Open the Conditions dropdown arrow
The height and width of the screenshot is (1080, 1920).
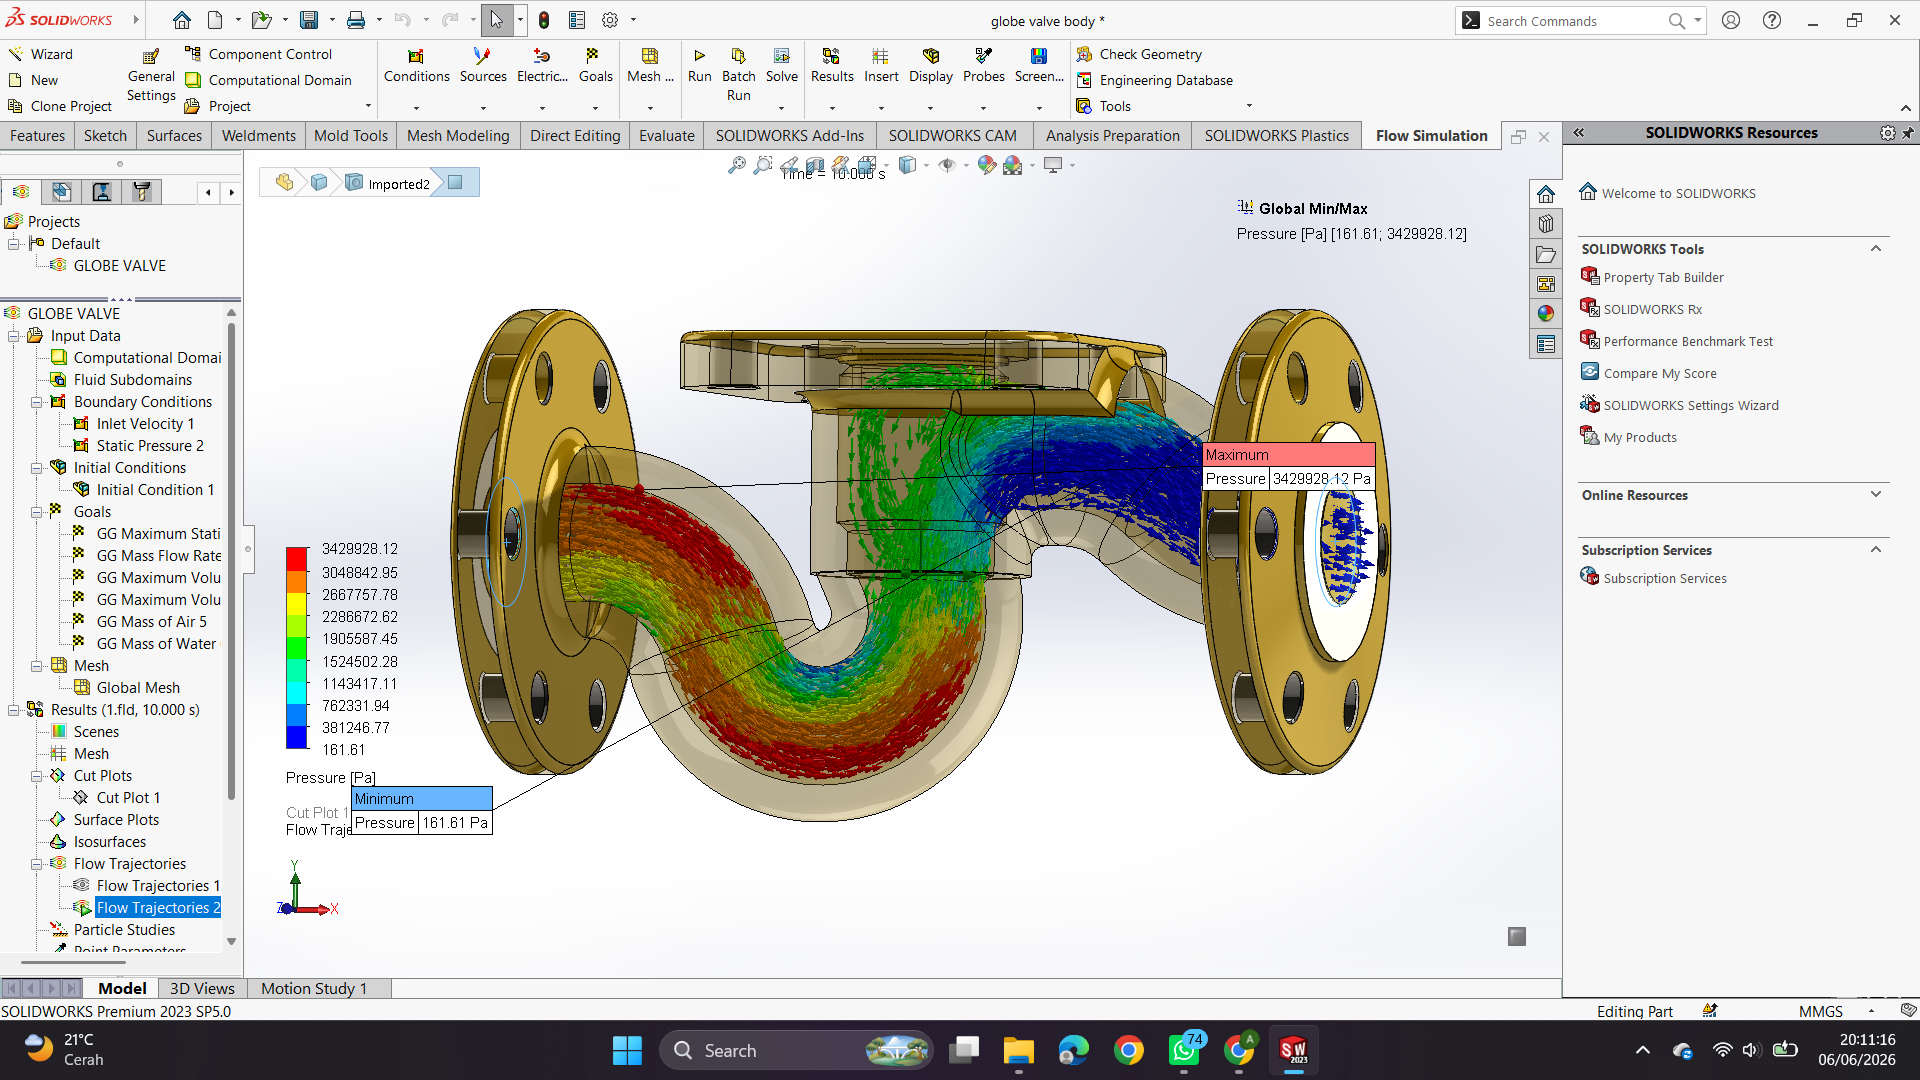point(416,108)
